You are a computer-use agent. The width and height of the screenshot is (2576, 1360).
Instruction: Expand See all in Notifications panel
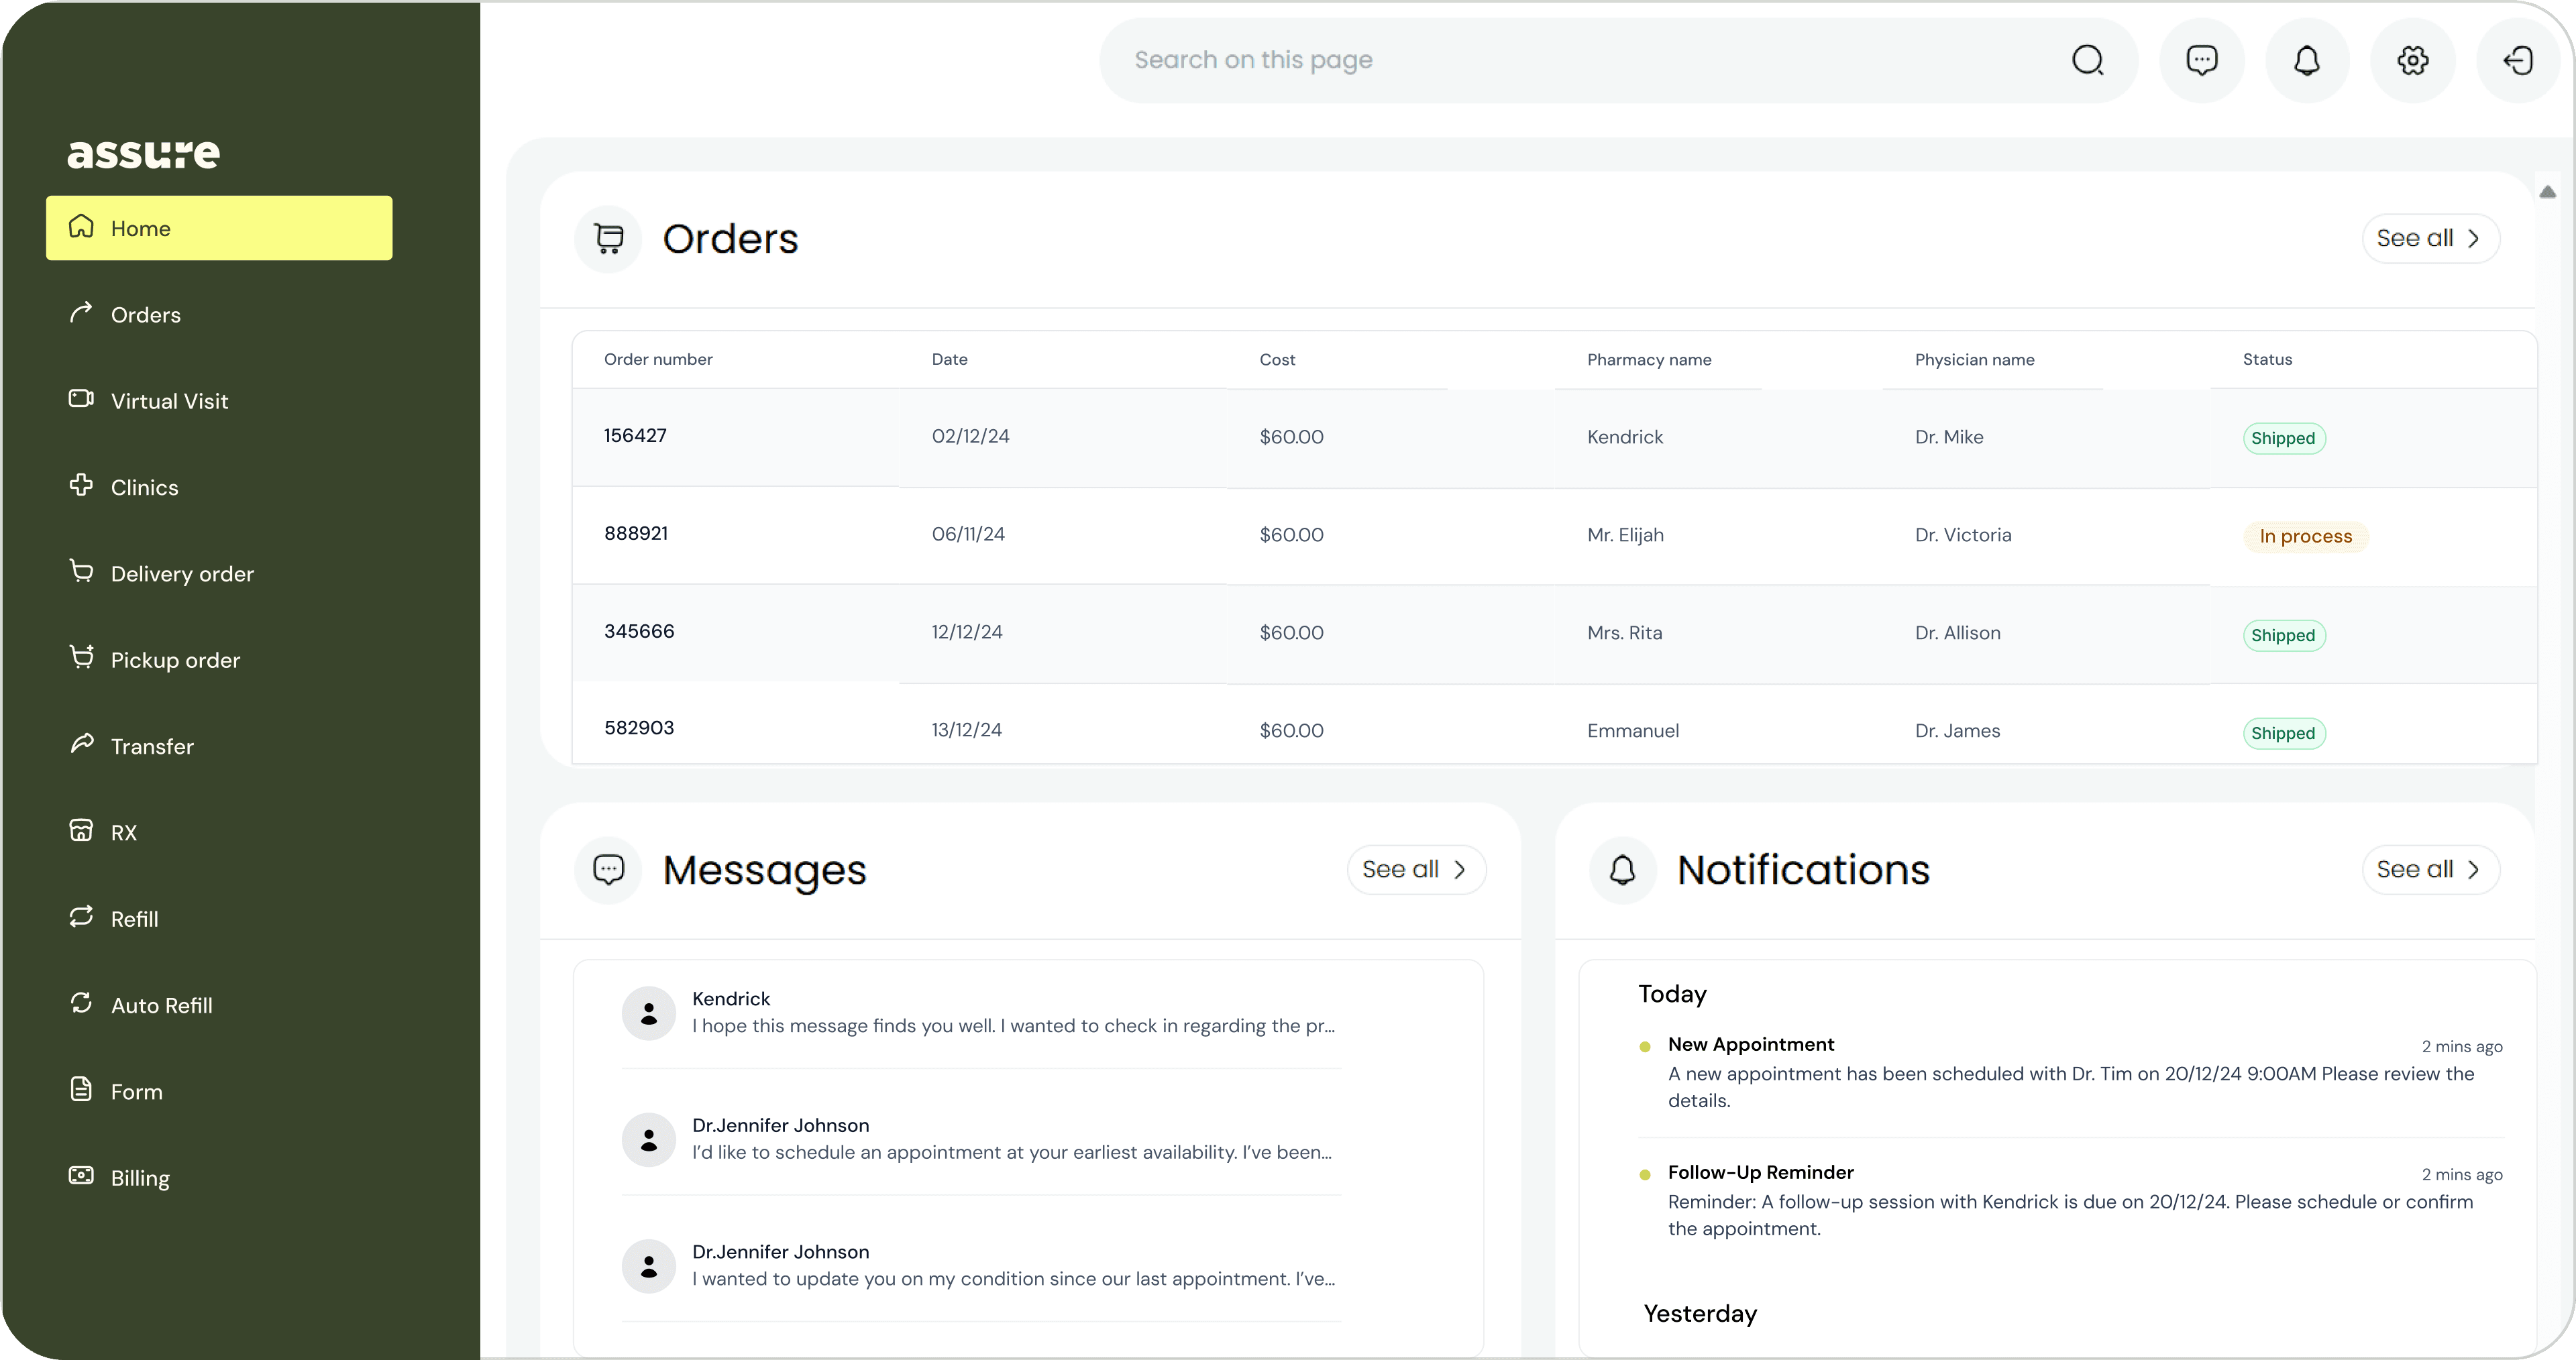(2430, 869)
